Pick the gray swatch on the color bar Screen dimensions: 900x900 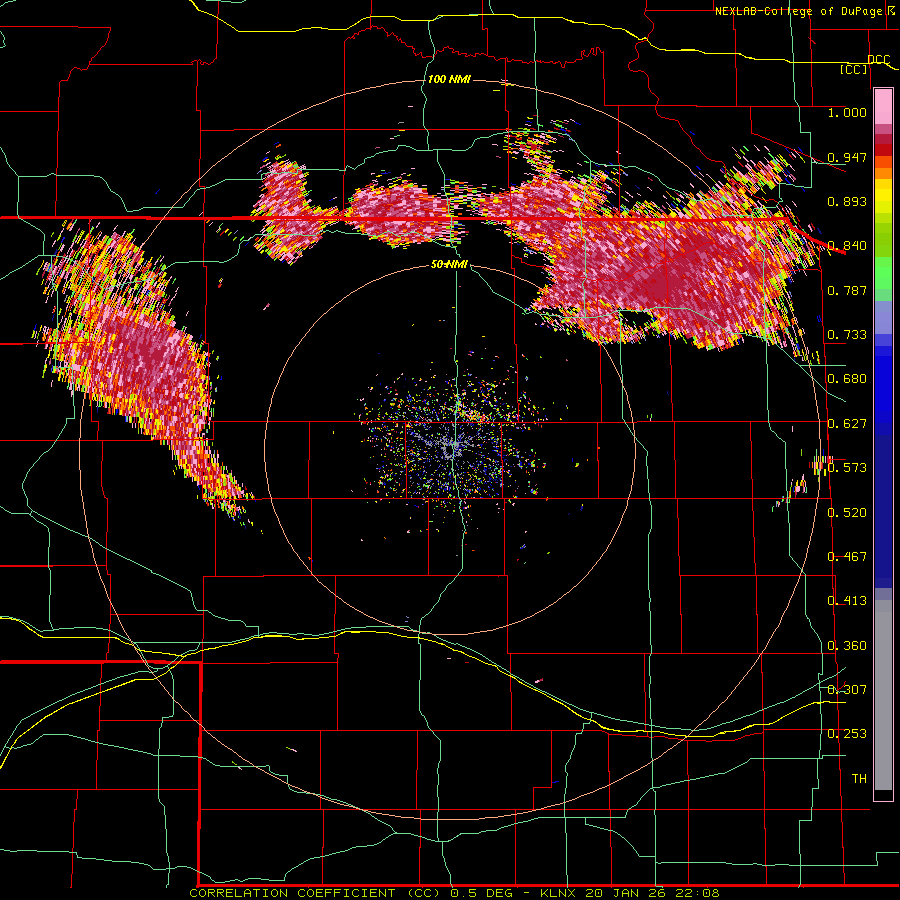tap(883, 695)
